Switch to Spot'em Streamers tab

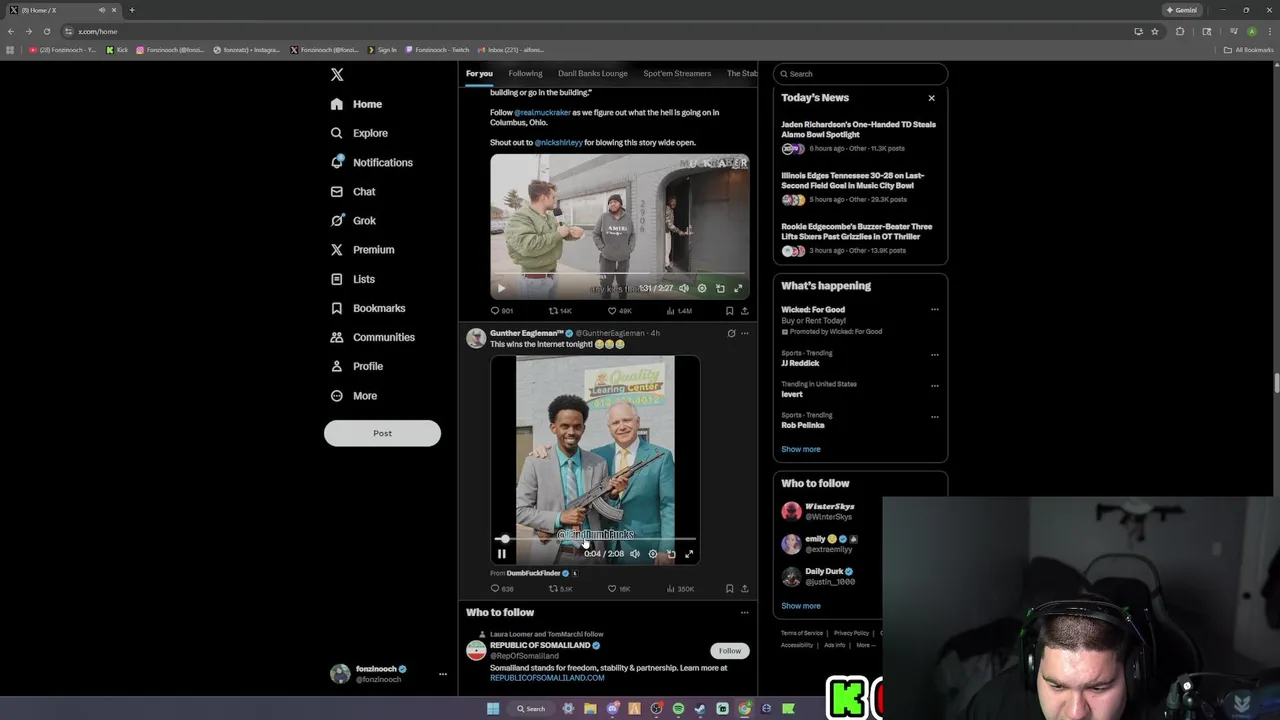pyautogui.click(x=677, y=73)
